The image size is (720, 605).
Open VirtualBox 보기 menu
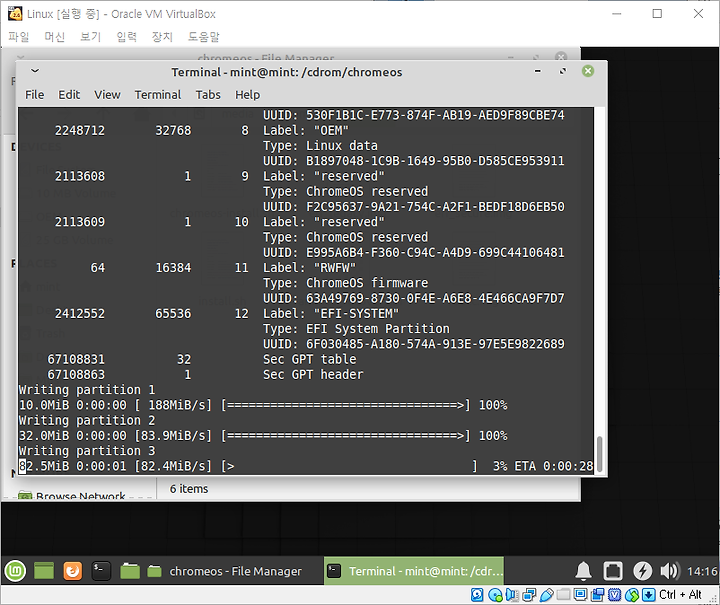click(x=90, y=36)
